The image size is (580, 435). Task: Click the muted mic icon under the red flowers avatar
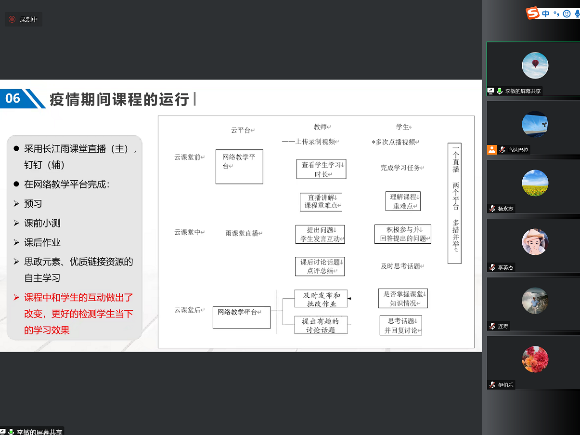click(x=492, y=385)
